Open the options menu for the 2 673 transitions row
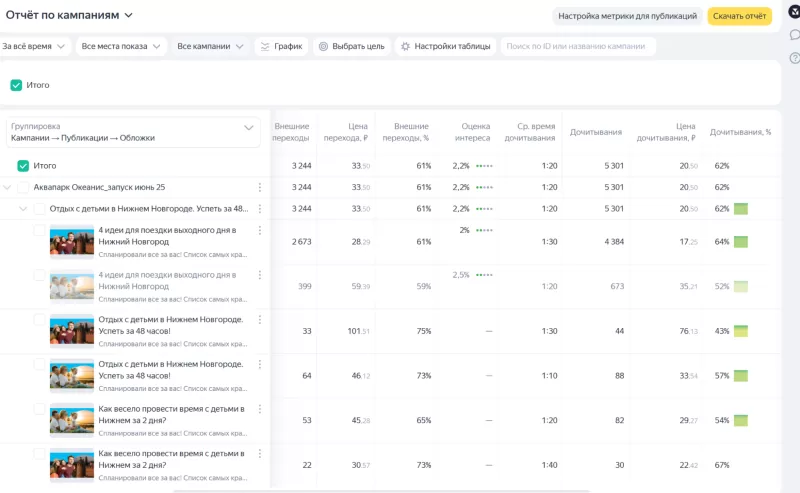800x493 pixels. [260, 230]
